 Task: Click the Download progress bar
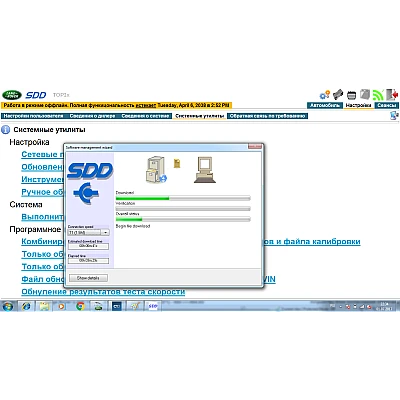click(183, 198)
